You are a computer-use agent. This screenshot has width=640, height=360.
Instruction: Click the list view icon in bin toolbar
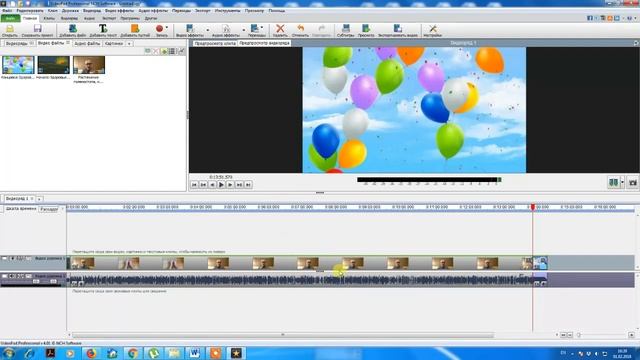(x=172, y=51)
